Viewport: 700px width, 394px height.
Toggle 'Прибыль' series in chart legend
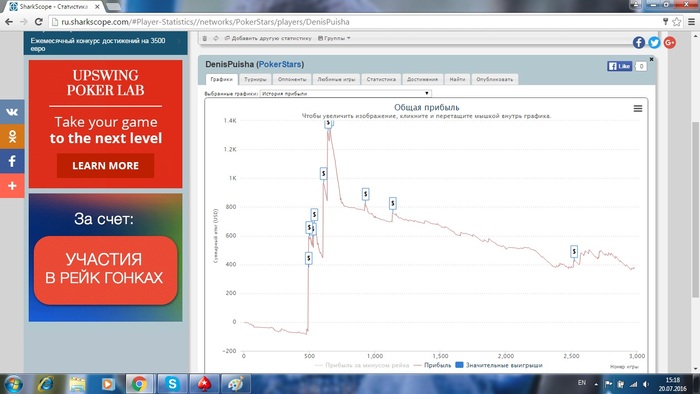point(432,365)
